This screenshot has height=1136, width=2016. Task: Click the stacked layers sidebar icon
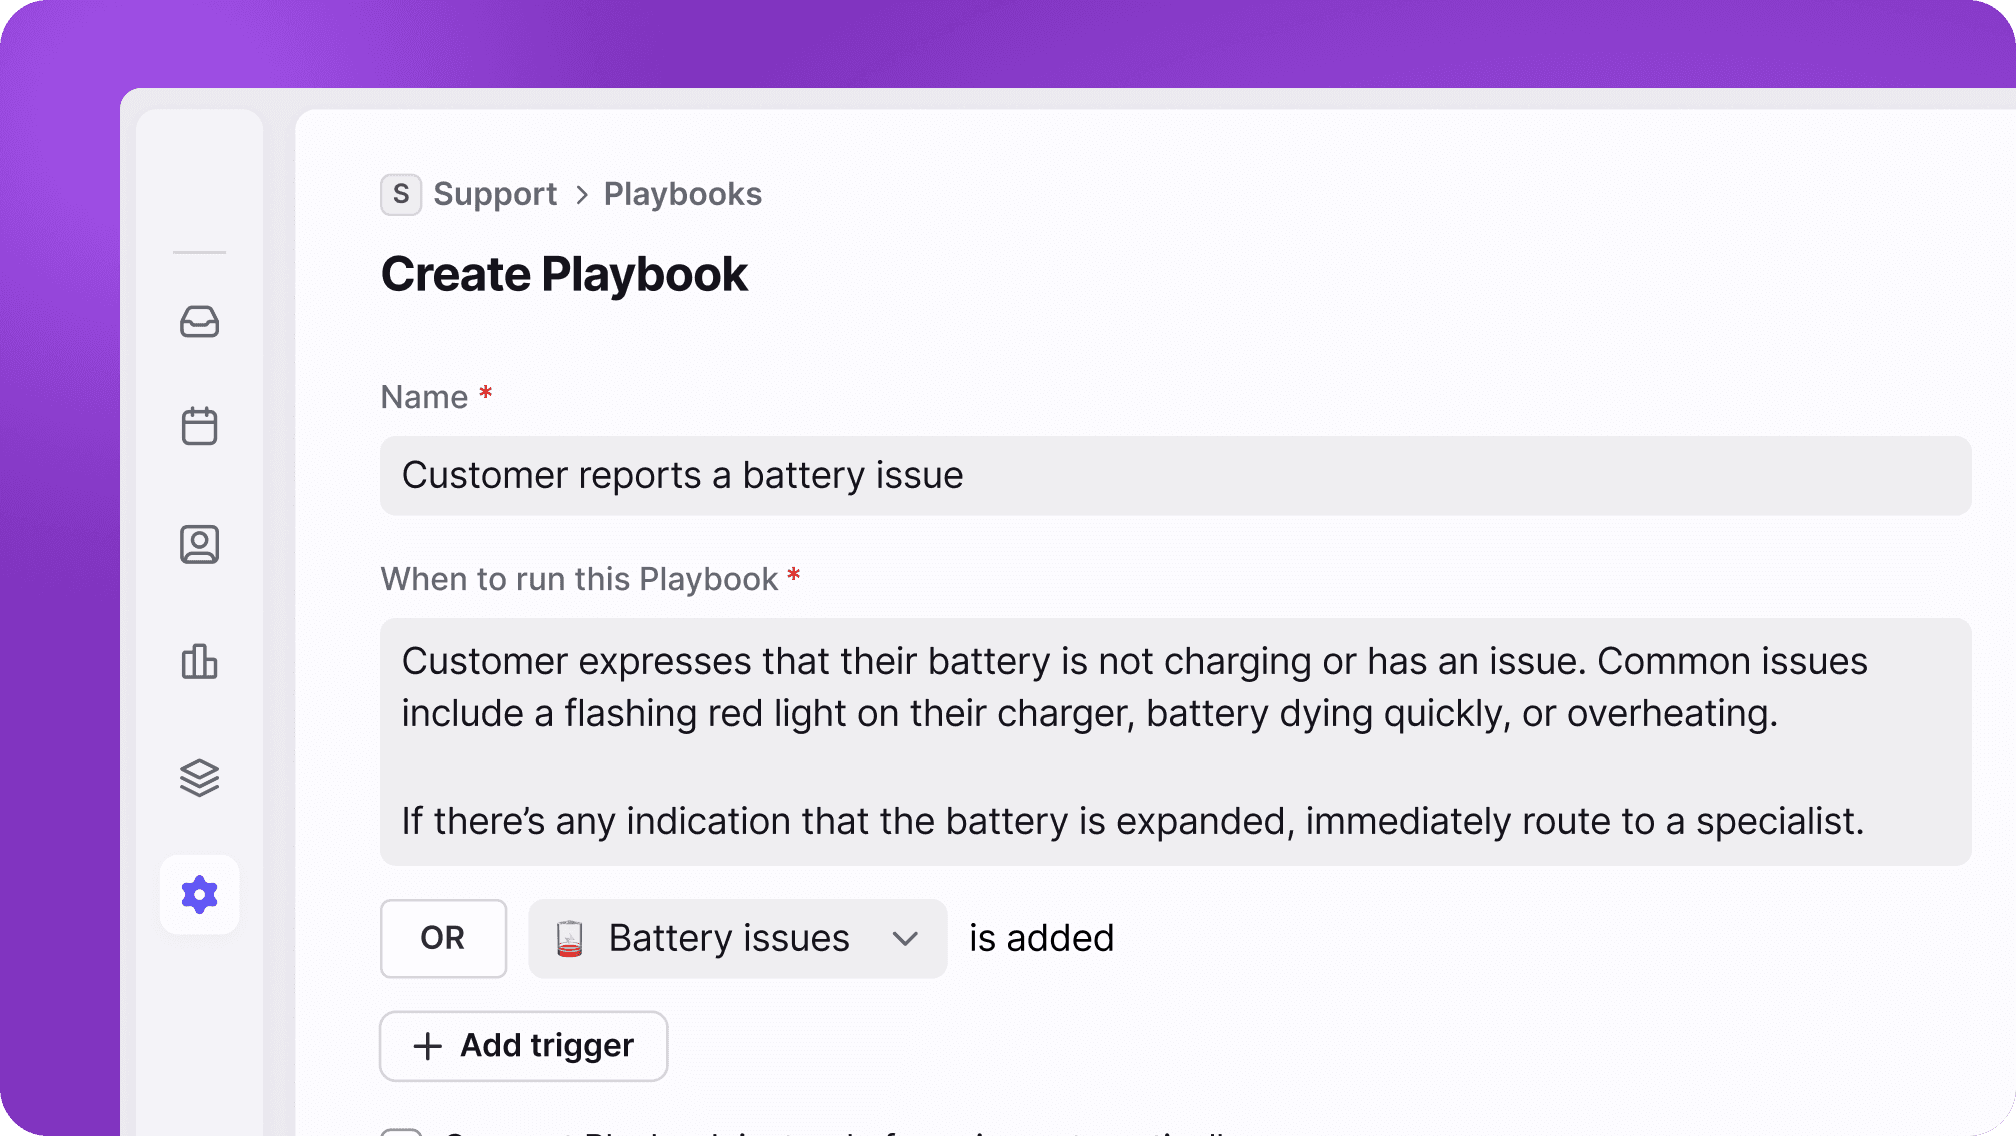[x=199, y=778]
